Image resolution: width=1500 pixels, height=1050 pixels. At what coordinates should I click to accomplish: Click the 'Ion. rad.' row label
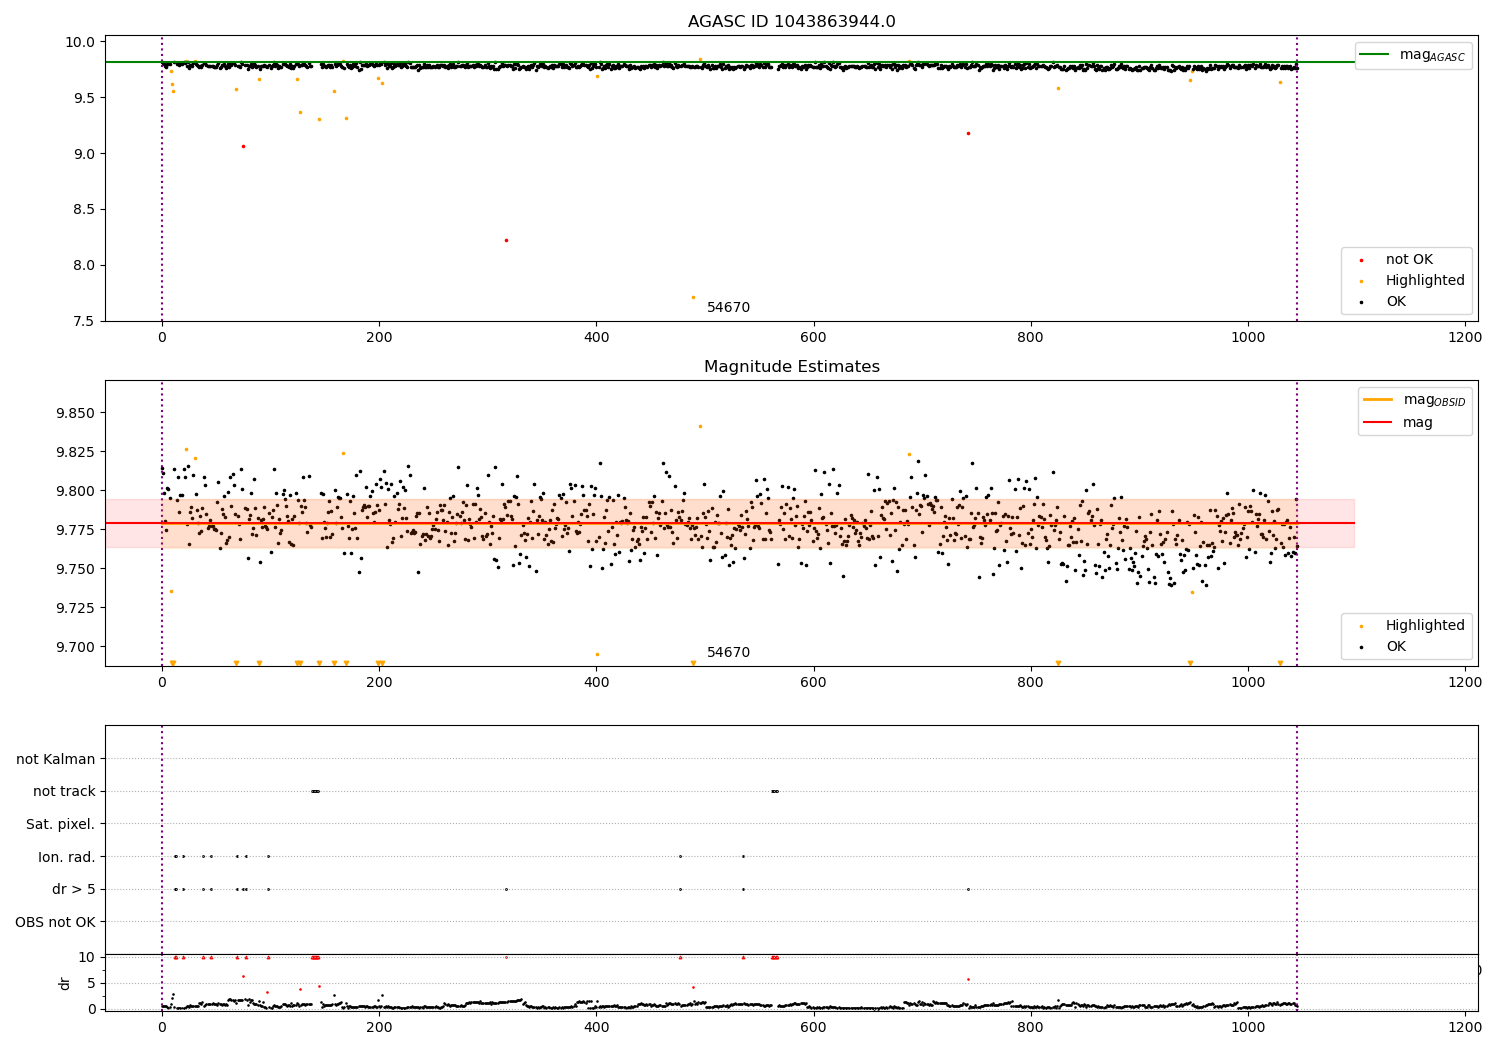[x=67, y=857]
